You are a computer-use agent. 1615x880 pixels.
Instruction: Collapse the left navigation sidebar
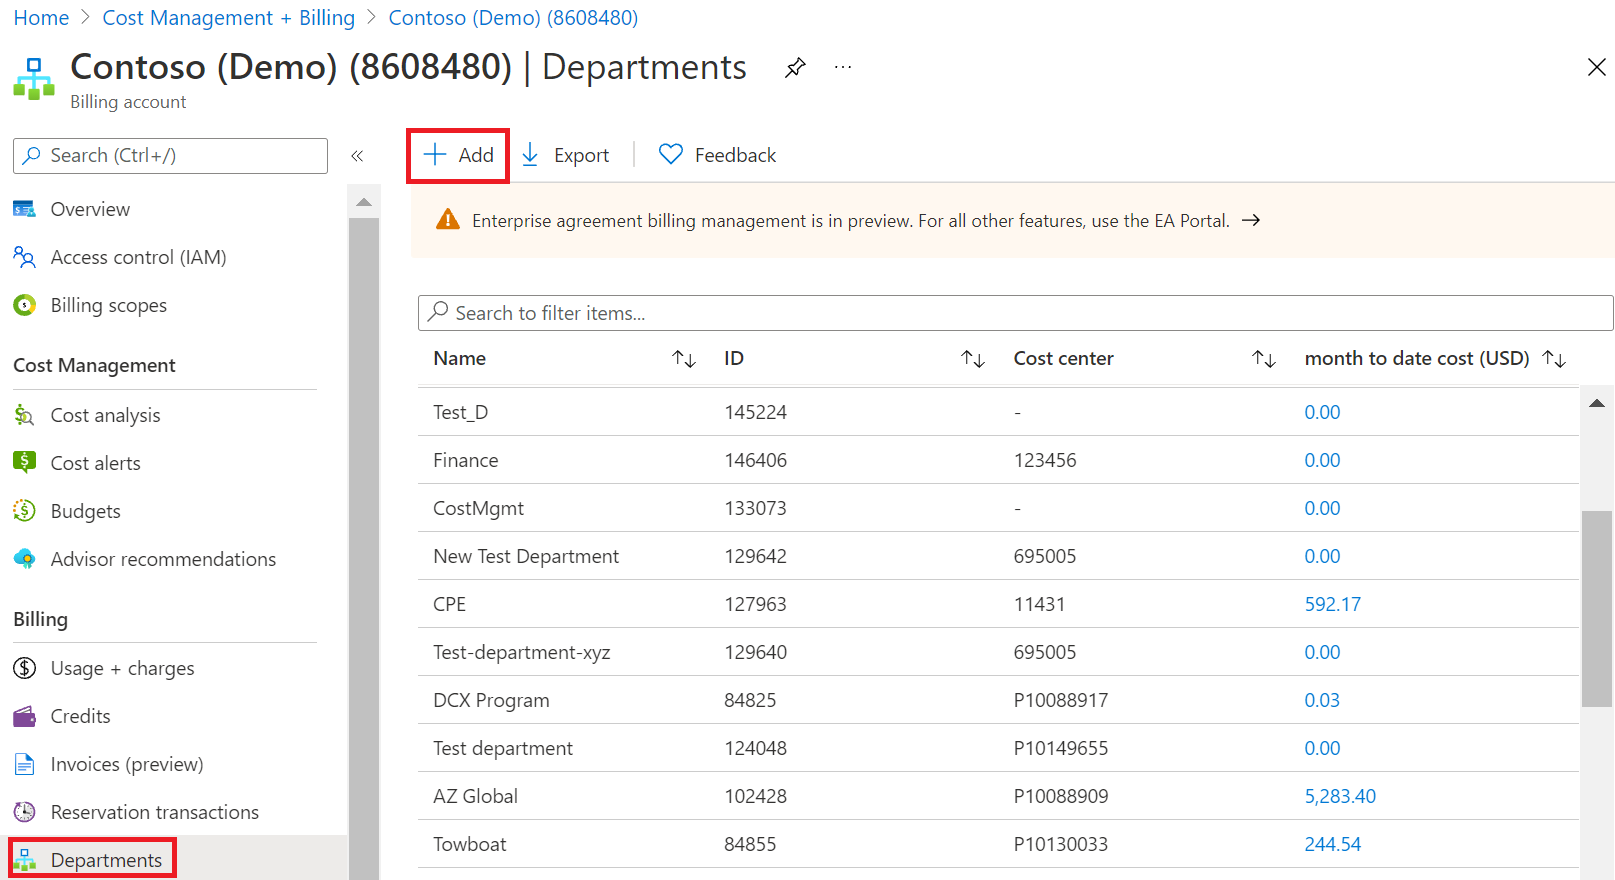point(357,156)
